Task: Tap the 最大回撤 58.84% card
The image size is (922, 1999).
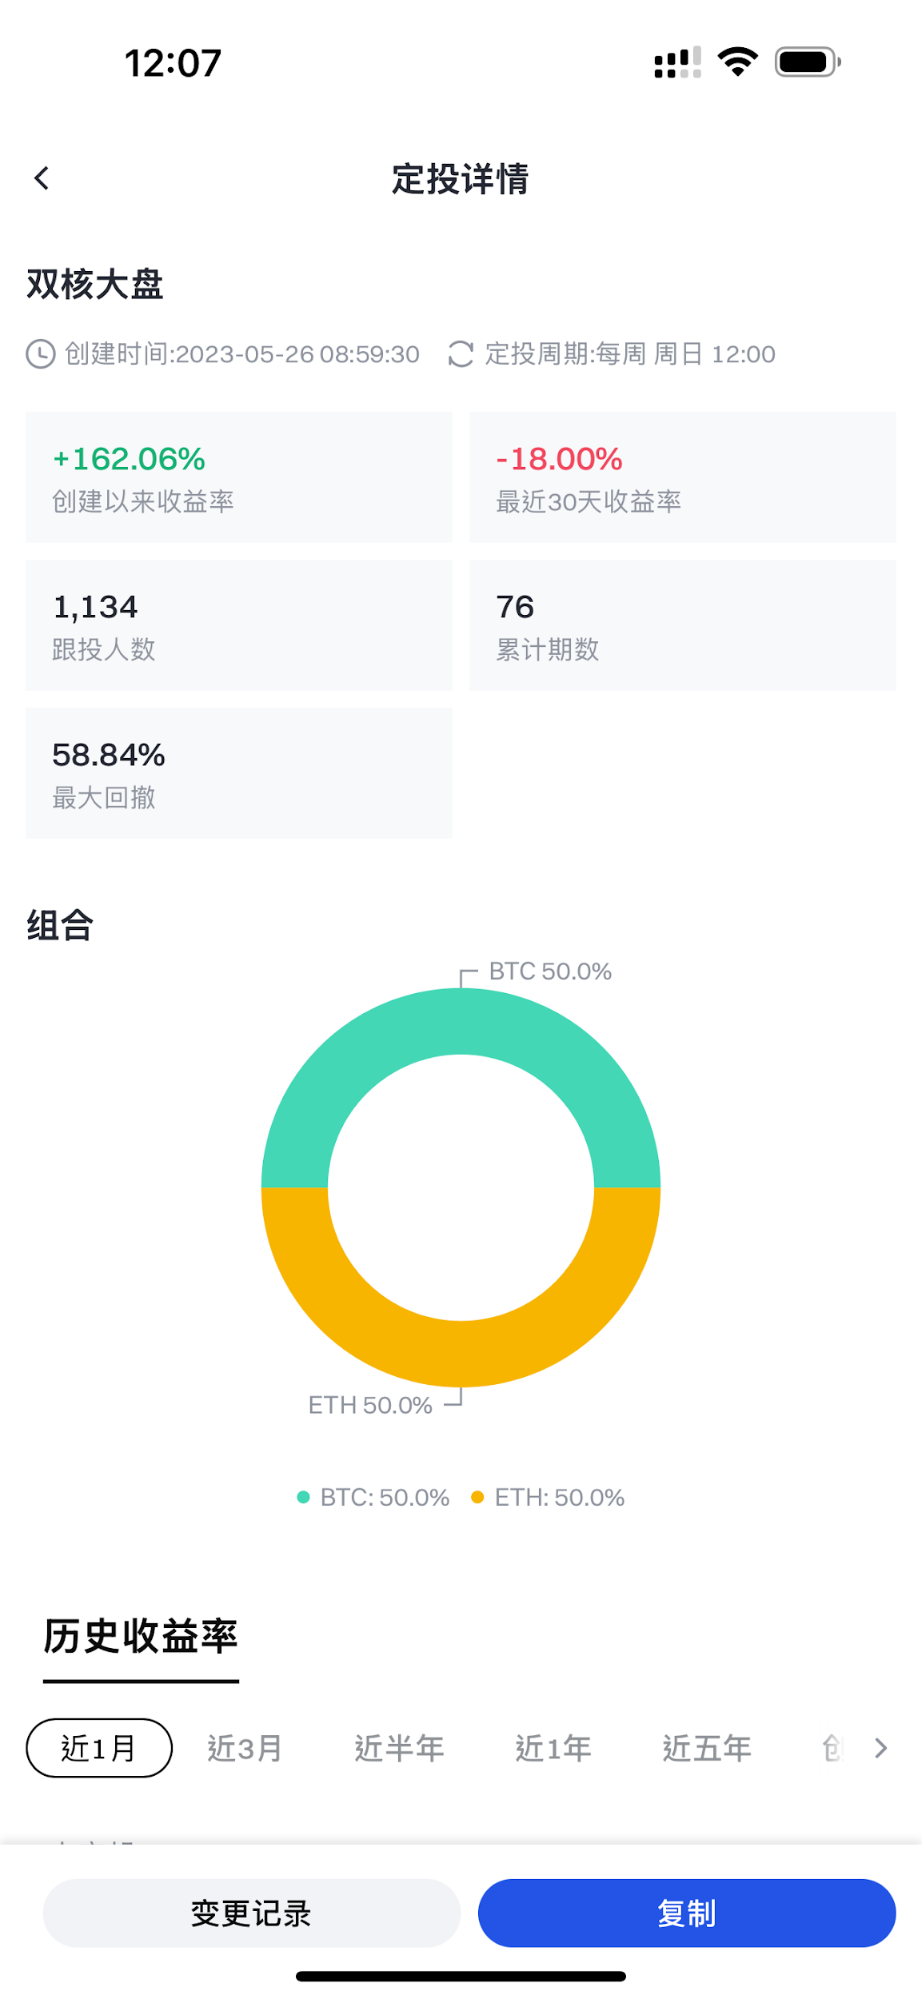Action: coord(239,773)
